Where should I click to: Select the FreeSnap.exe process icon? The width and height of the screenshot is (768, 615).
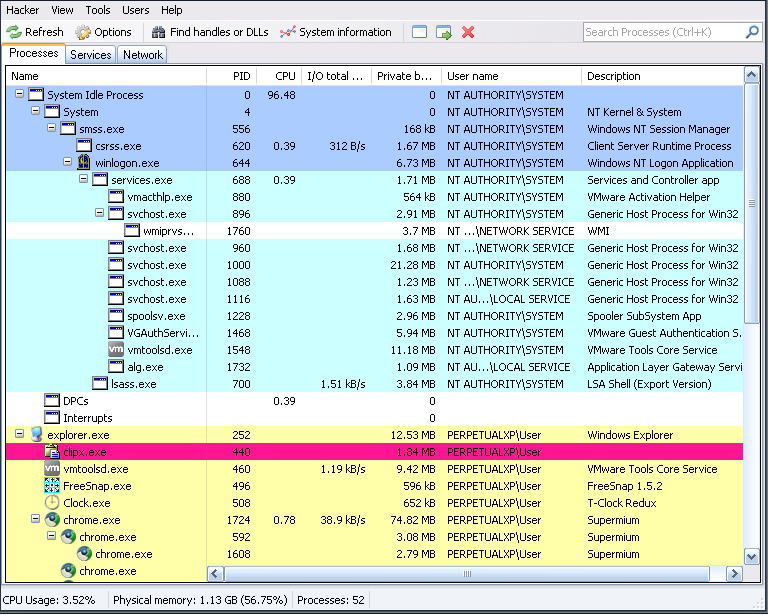[52, 486]
